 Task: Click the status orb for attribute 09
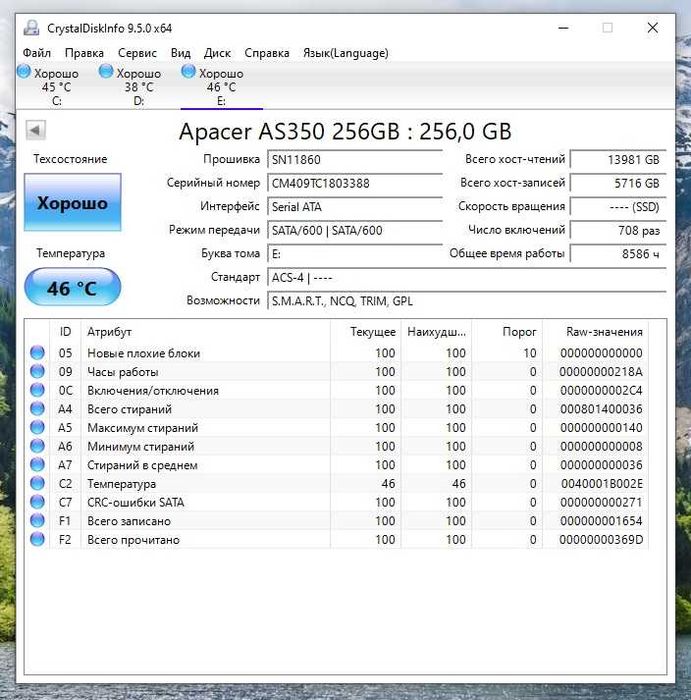tap(37, 371)
